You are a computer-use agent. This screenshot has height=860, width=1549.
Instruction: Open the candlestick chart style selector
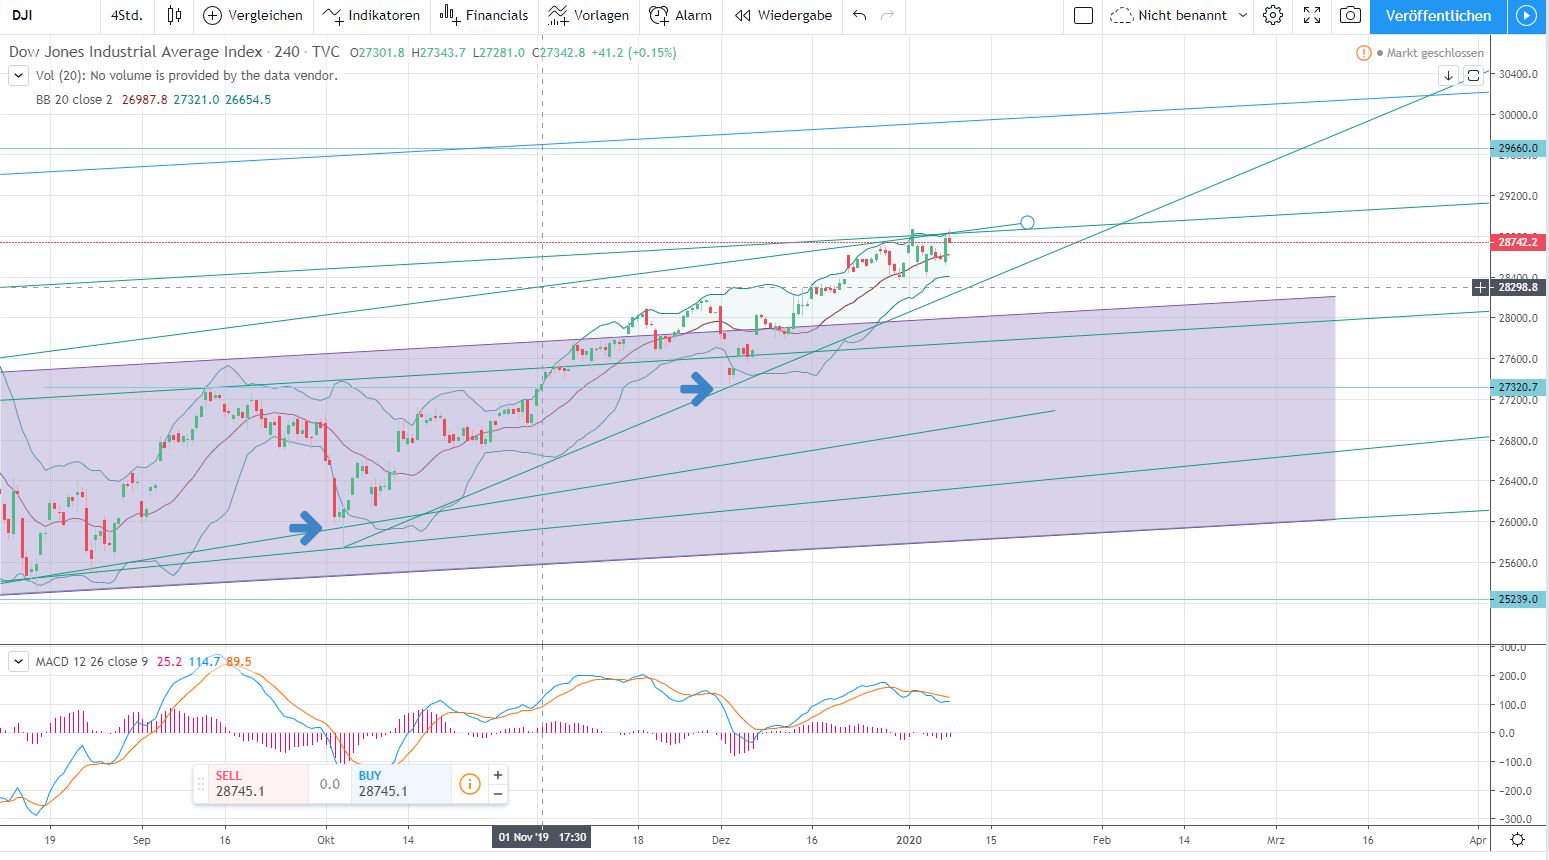(x=175, y=15)
